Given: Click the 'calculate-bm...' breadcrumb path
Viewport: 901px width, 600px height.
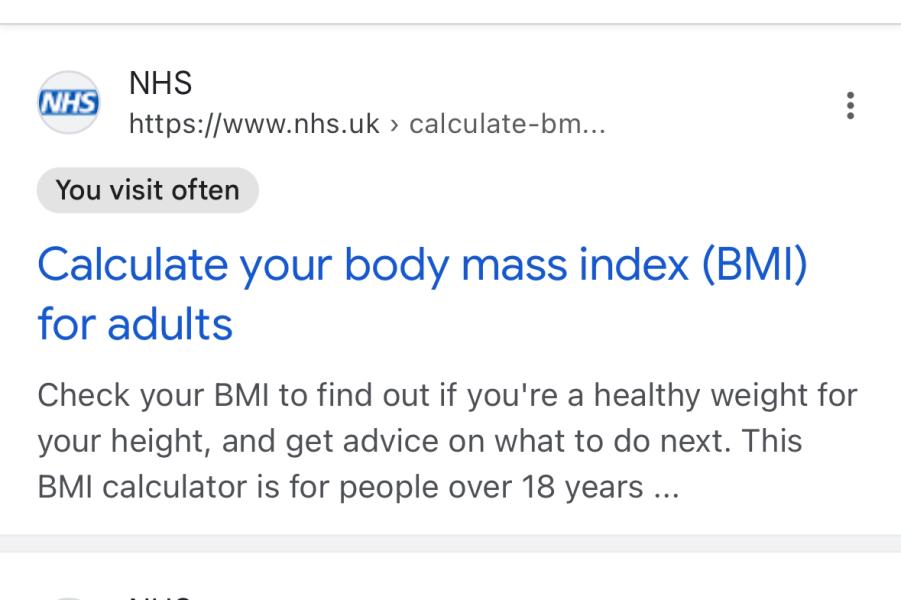Looking at the screenshot, I should pos(506,124).
